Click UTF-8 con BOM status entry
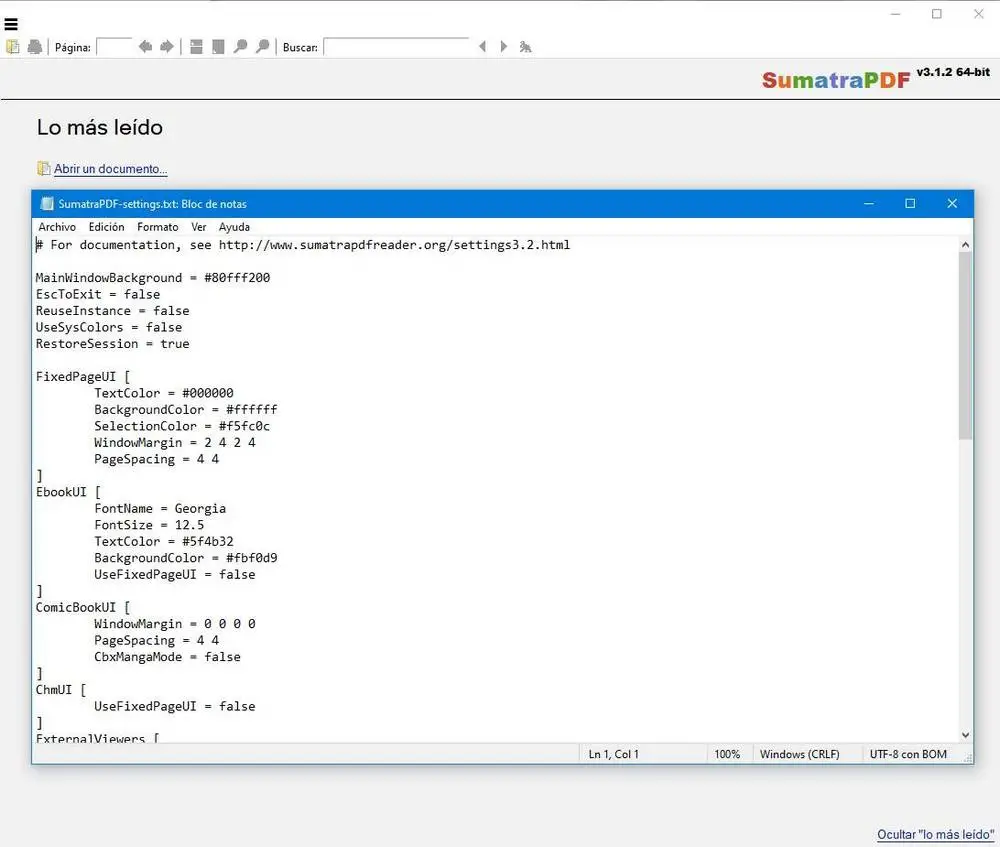Screen dimensions: 1000x847 pyautogui.click(x=908, y=755)
